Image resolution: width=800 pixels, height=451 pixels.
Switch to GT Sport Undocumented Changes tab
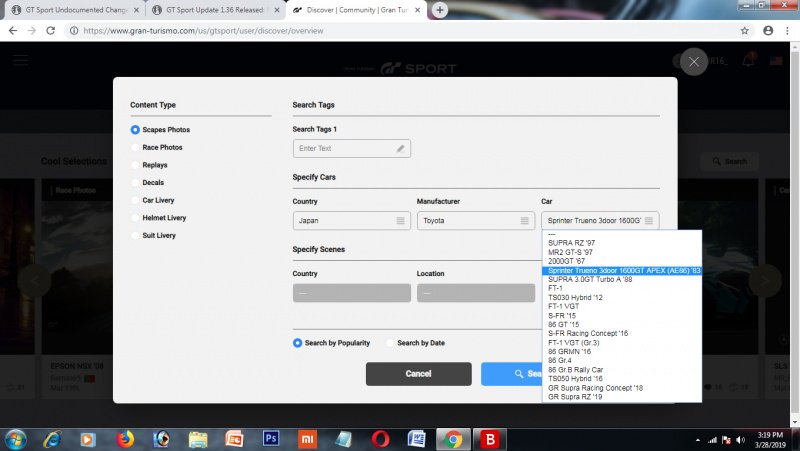tap(75, 10)
